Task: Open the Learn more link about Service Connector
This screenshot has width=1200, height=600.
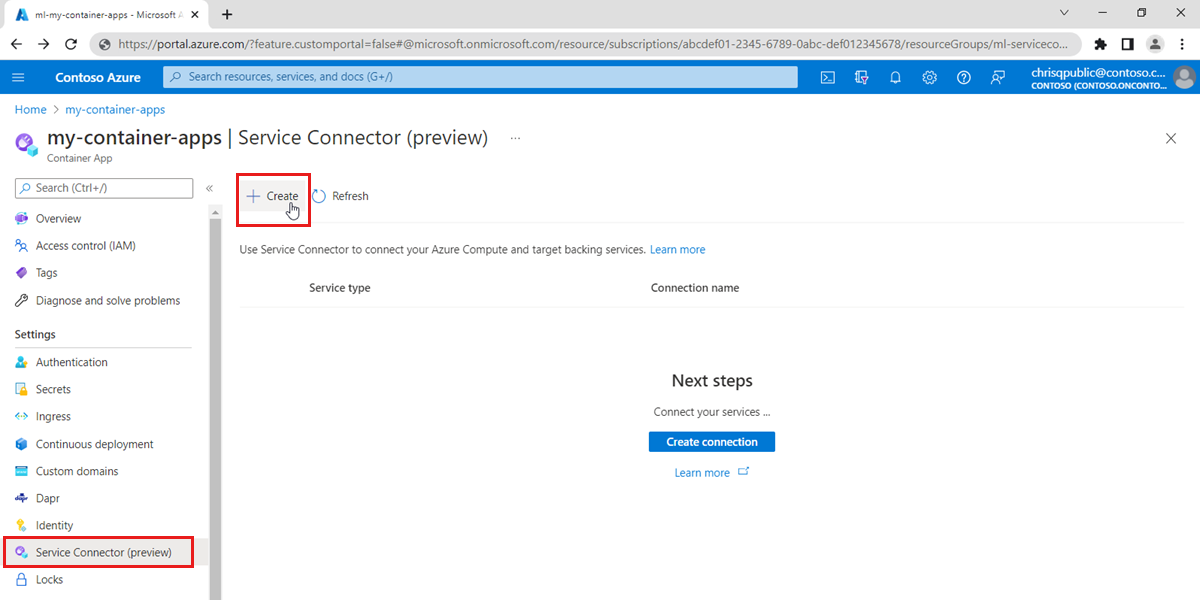Action: [x=677, y=249]
